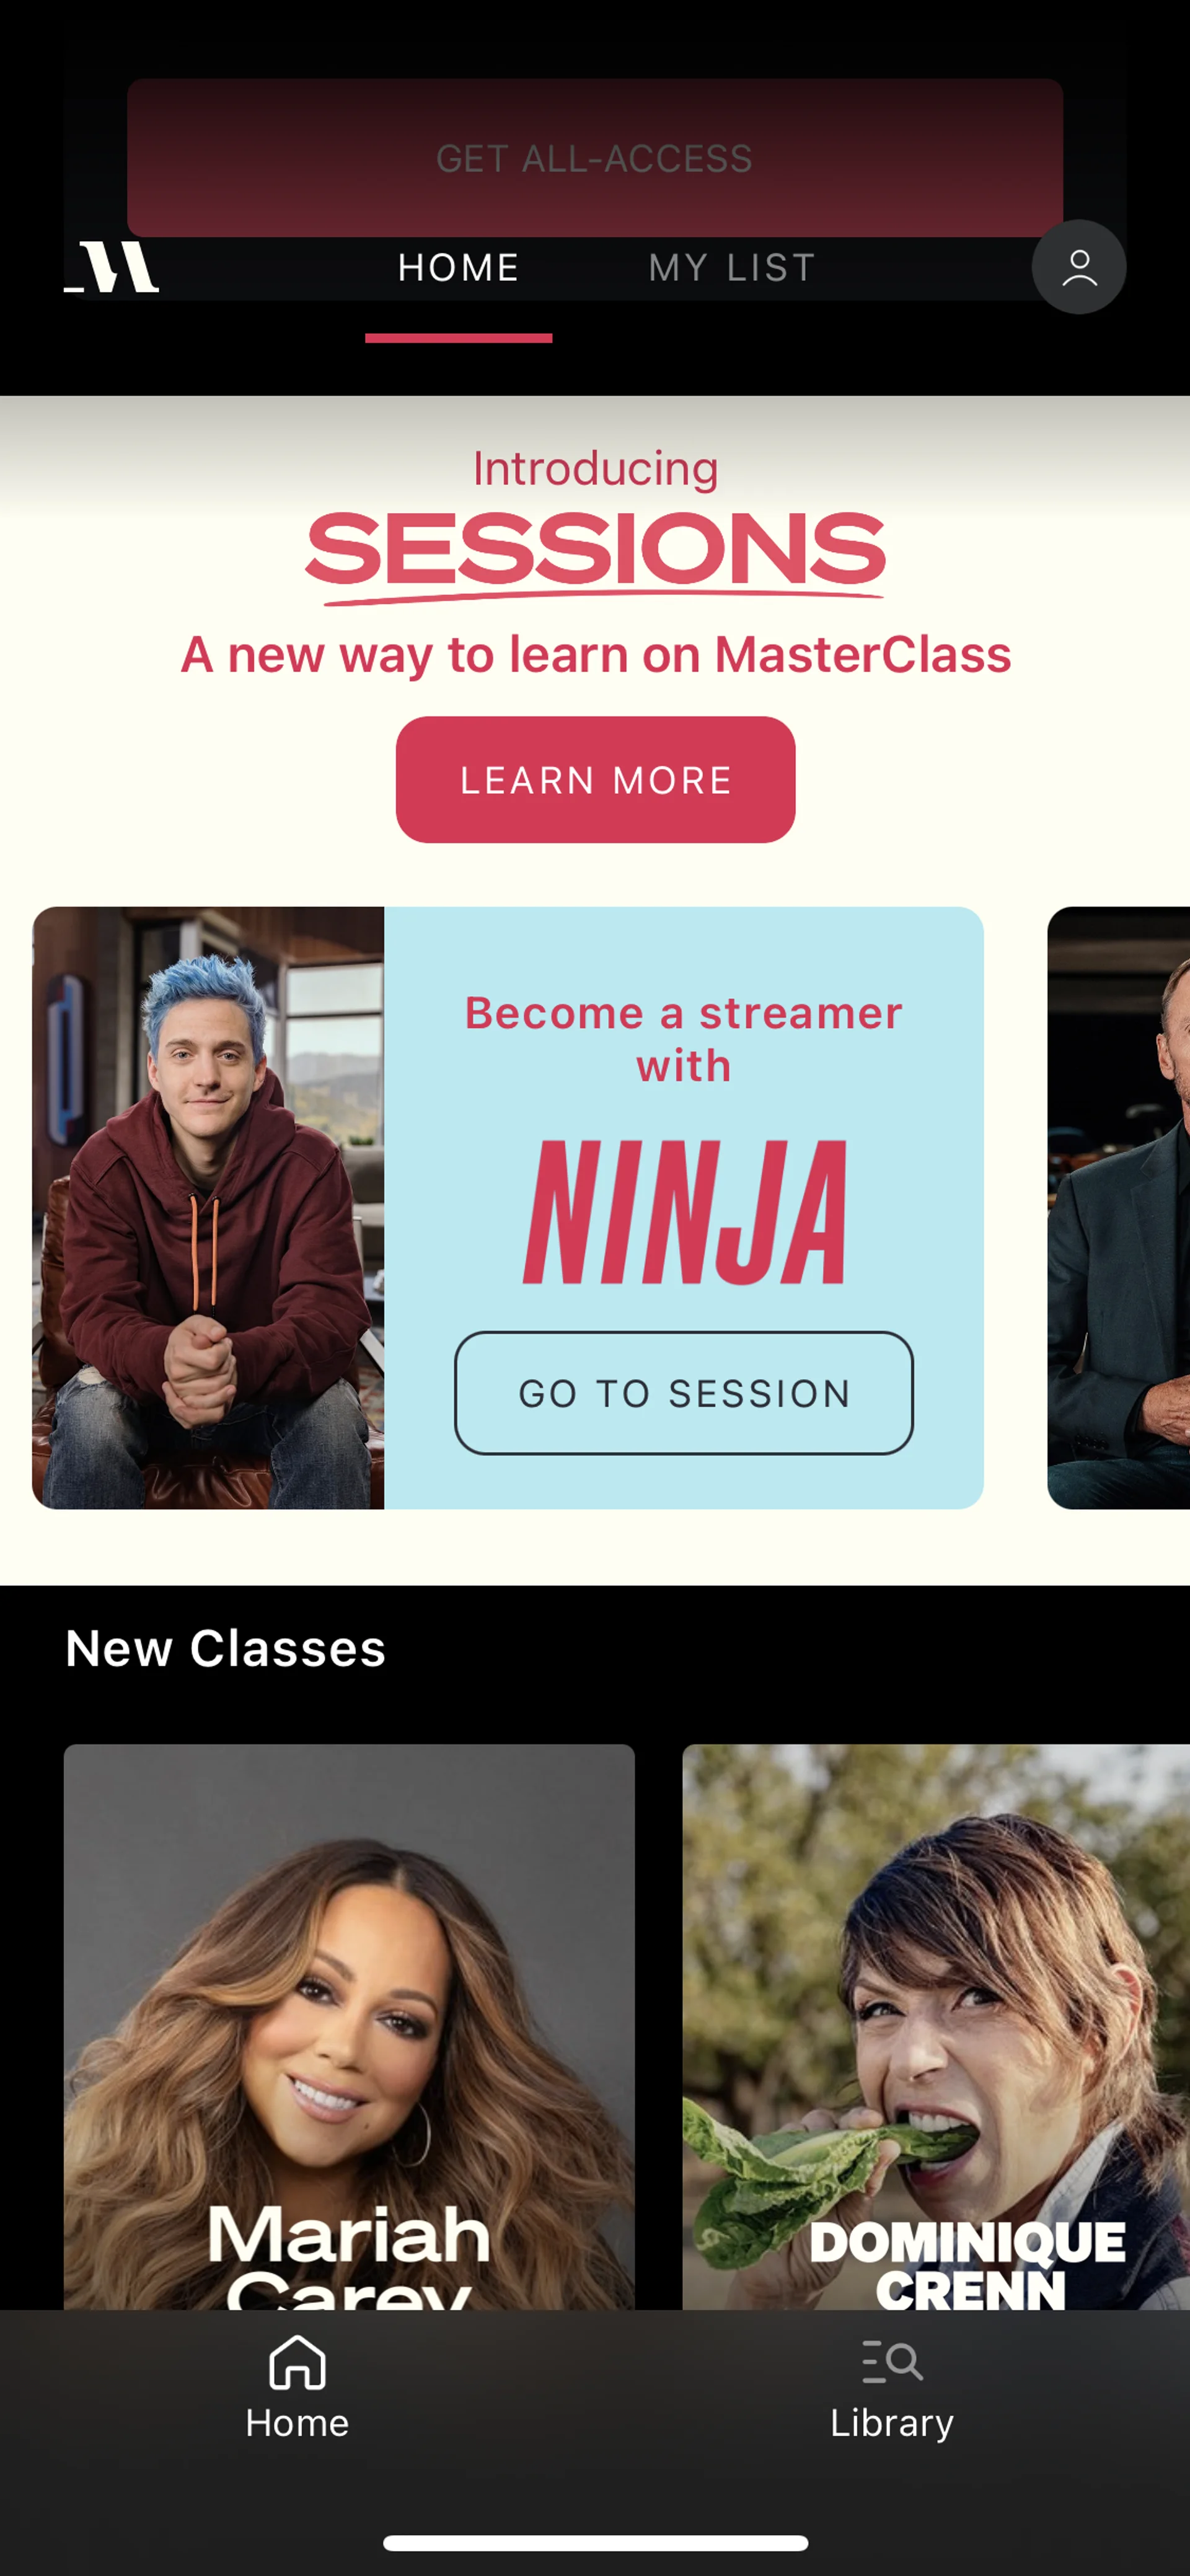The image size is (1190, 2576).
Task: Select the HOME tab
Action: [459, 267]
